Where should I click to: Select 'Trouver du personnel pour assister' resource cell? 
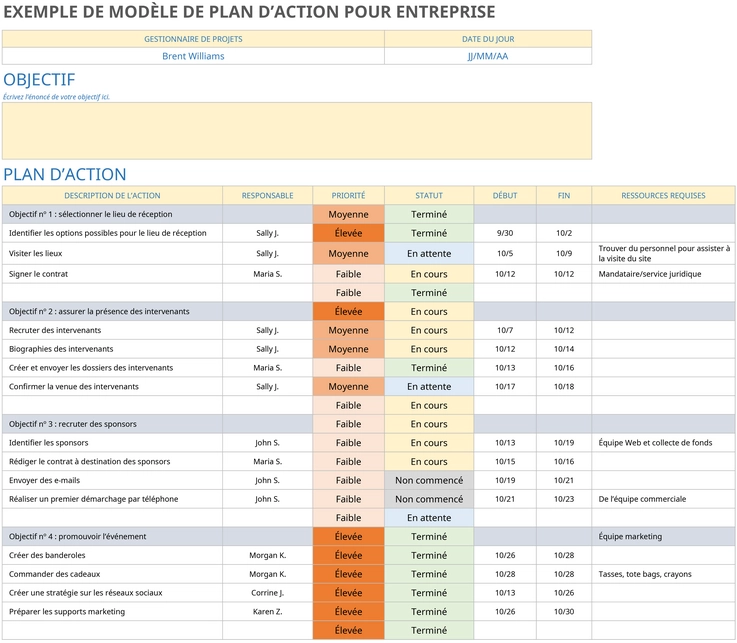663,253
